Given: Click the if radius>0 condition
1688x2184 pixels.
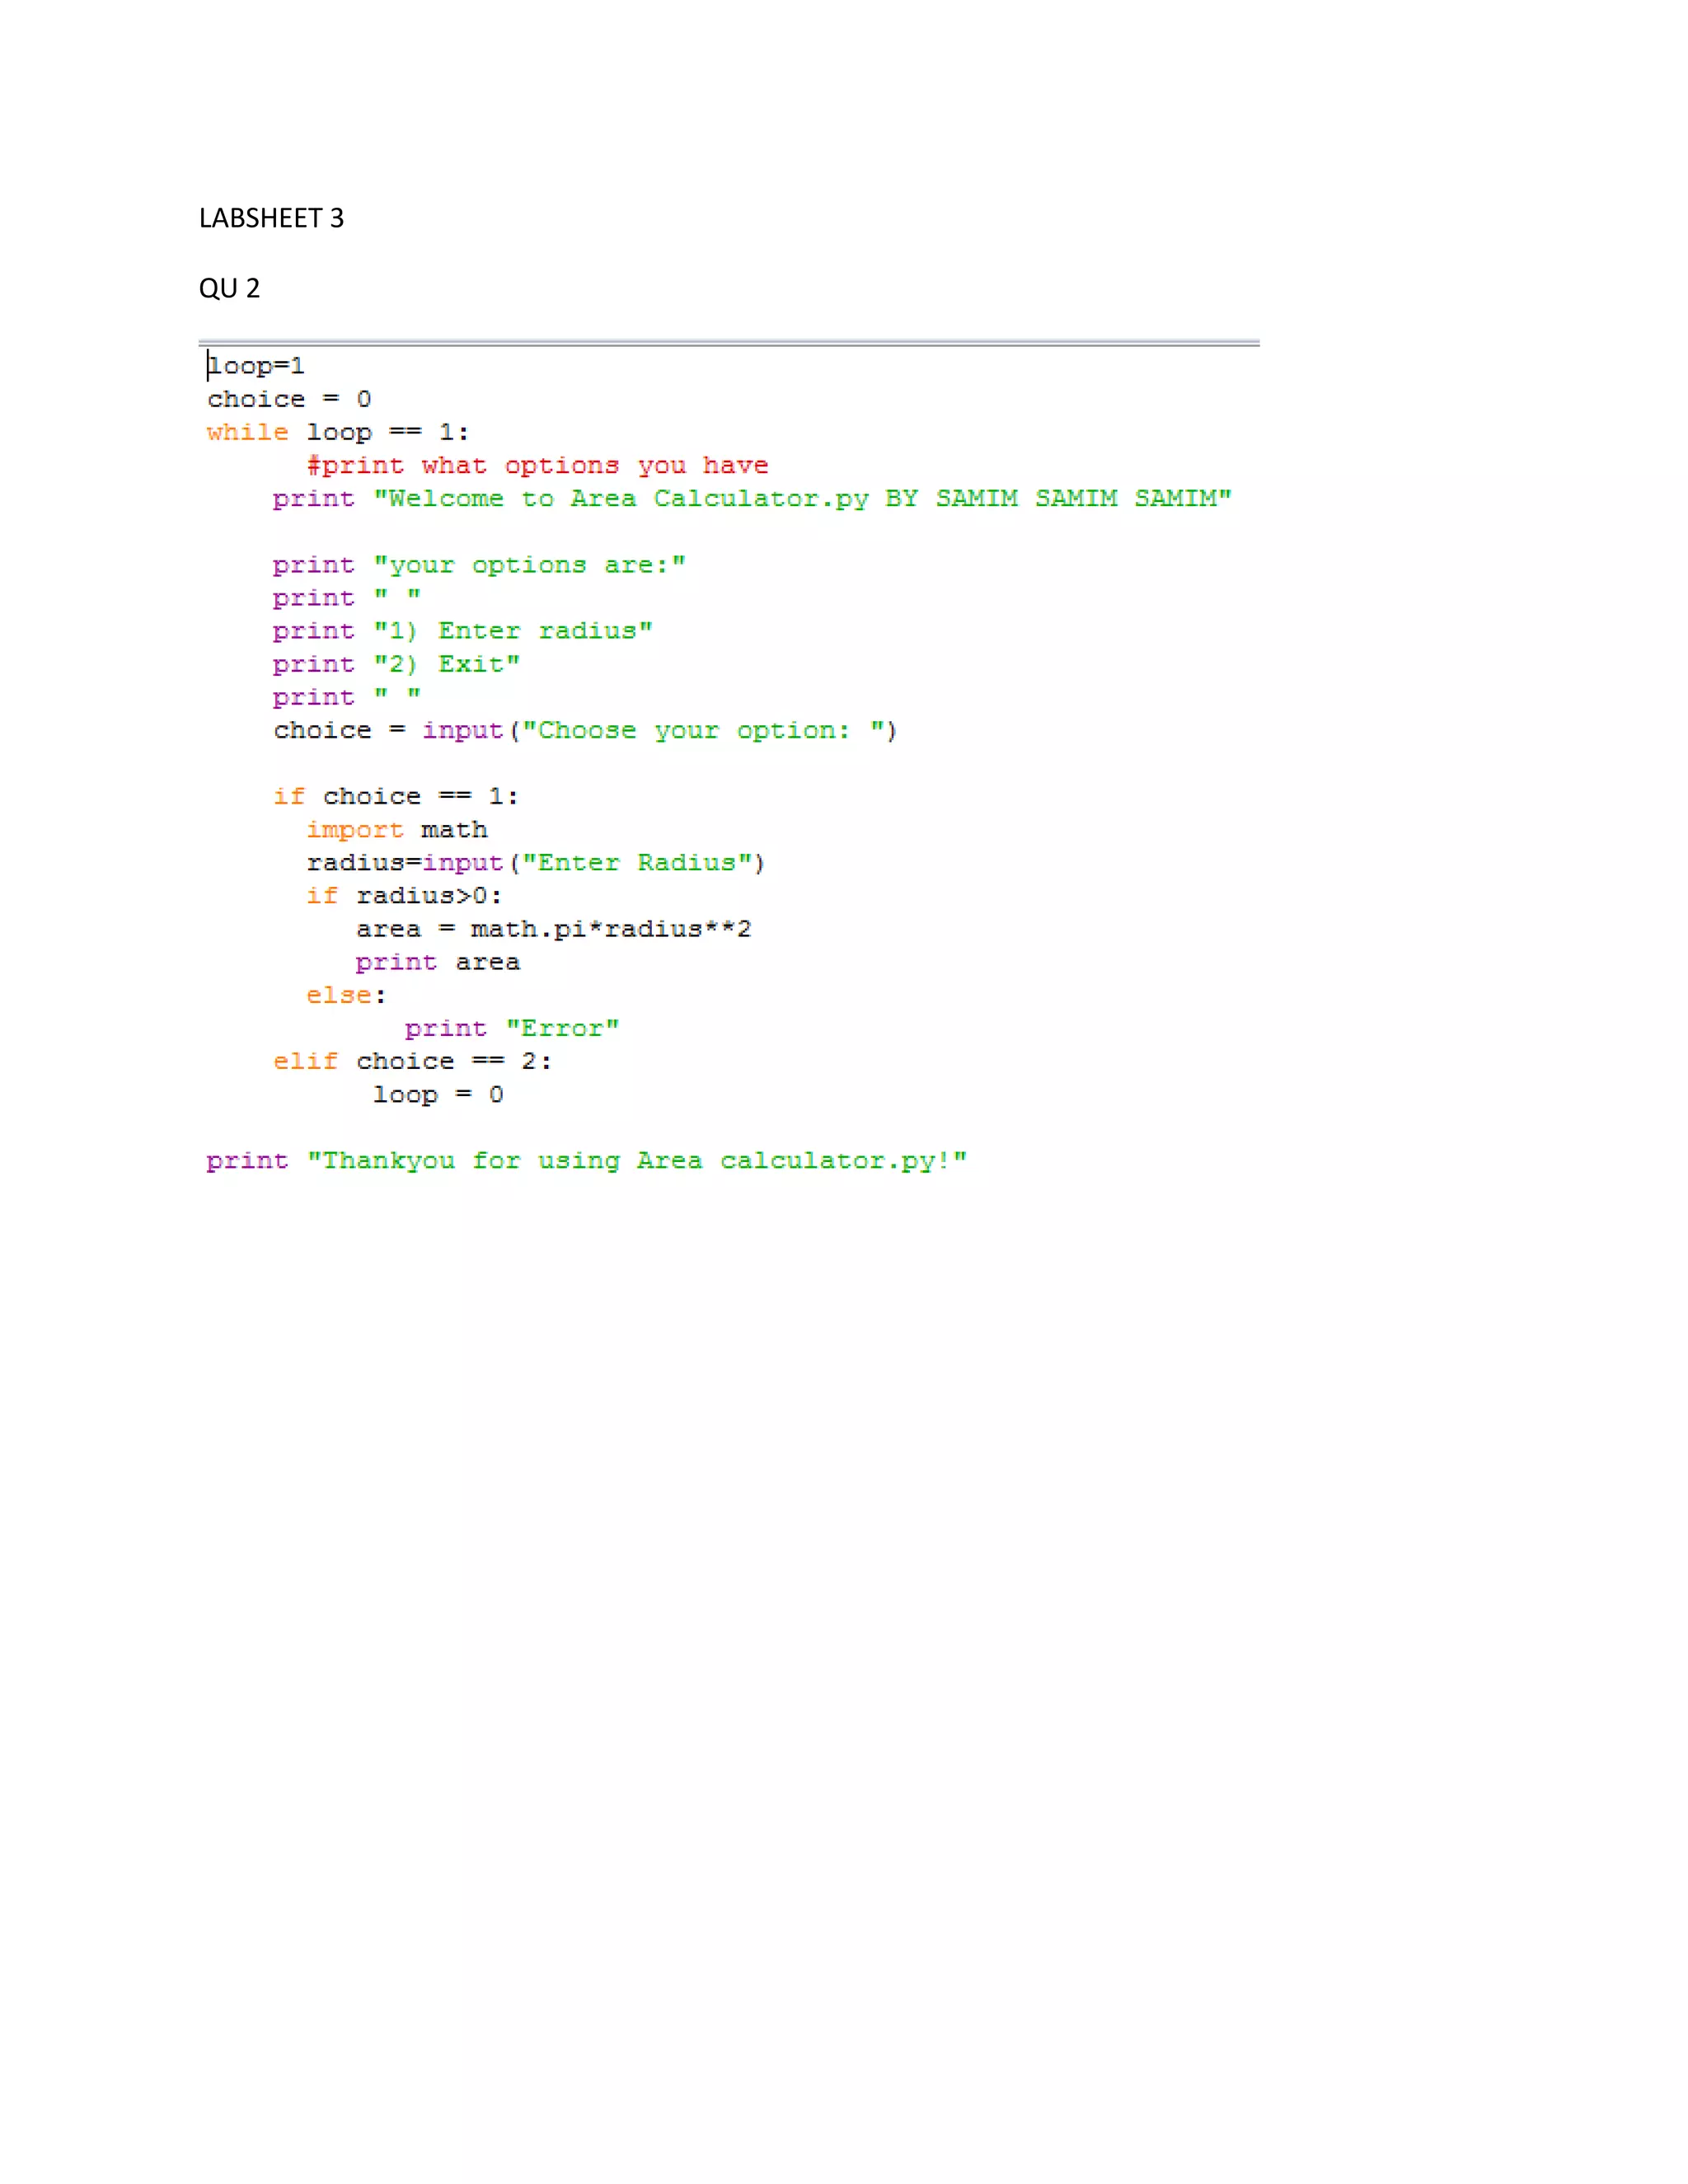Looking at the screenshot, I should click(x=404, y=895).
